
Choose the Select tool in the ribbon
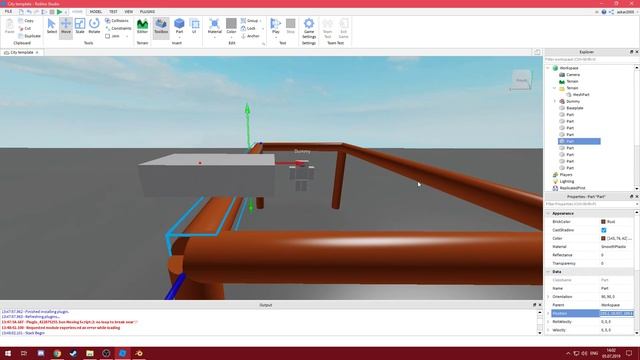[x=51, y=26]
